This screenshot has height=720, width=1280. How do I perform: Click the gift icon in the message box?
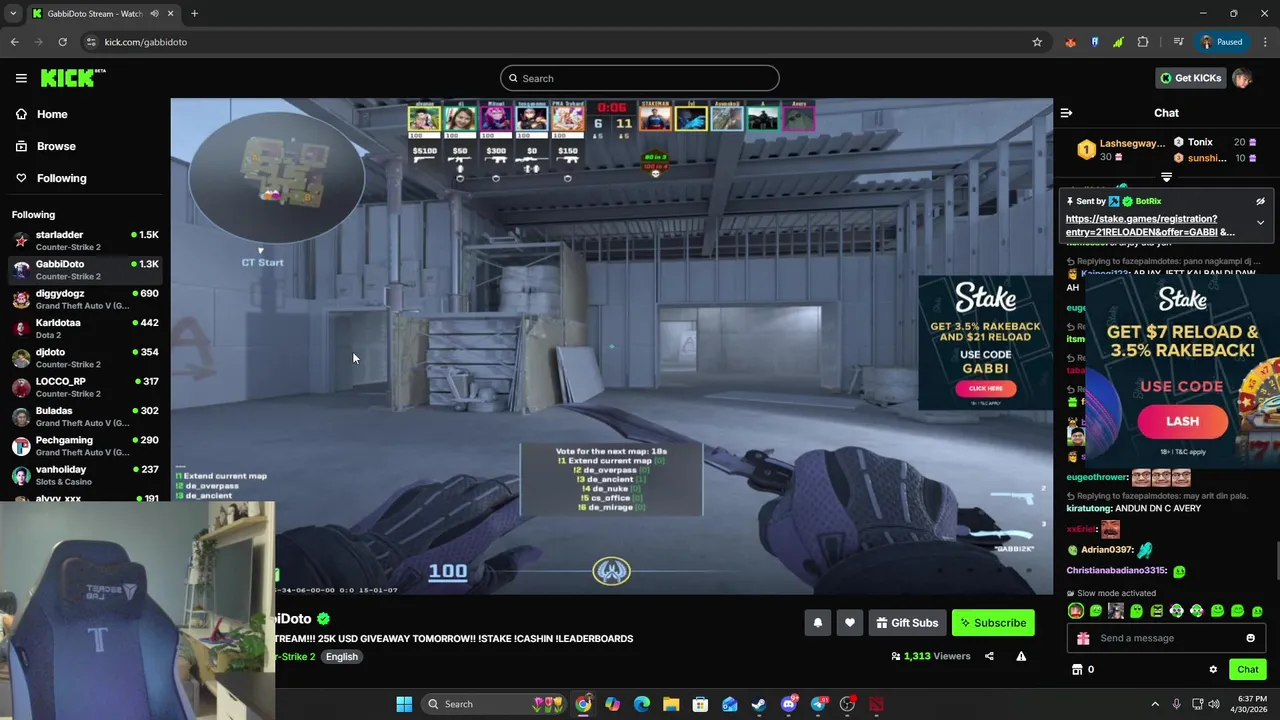(x=1083, y=638)
